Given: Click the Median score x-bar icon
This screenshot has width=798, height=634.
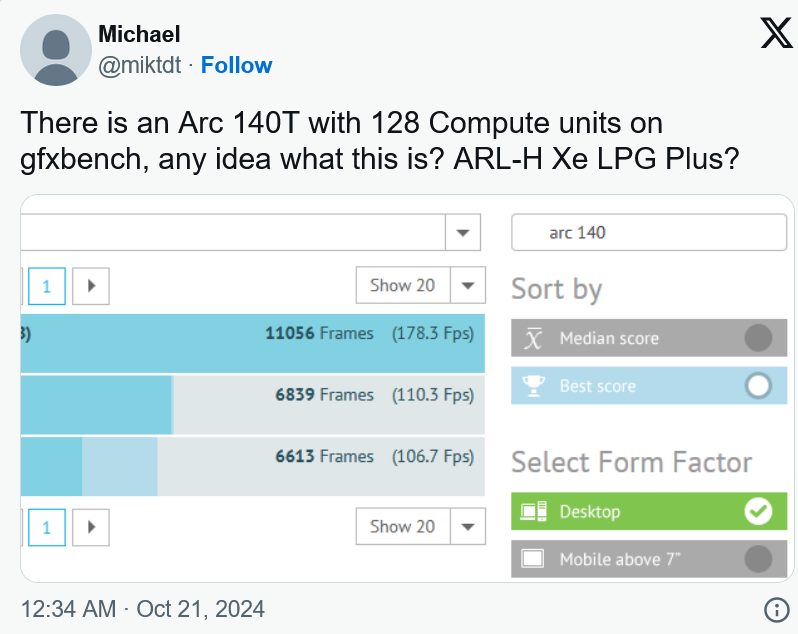Looking at the screenshot, I should 533,338.
